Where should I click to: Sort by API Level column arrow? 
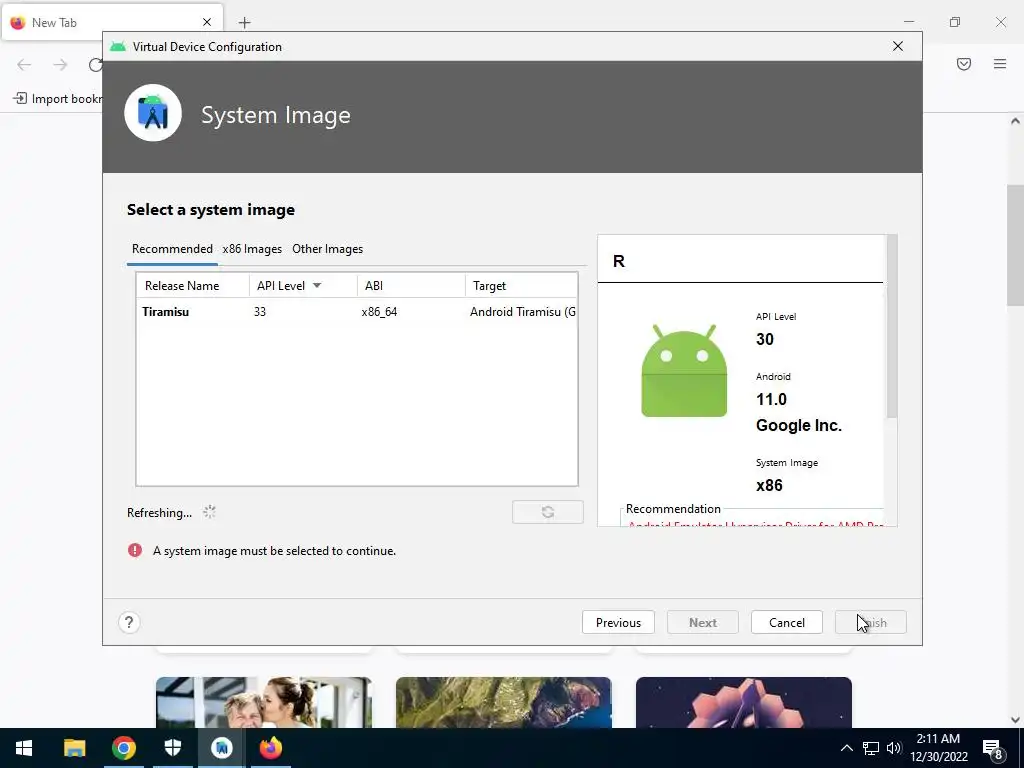click(x=317, y=285)
